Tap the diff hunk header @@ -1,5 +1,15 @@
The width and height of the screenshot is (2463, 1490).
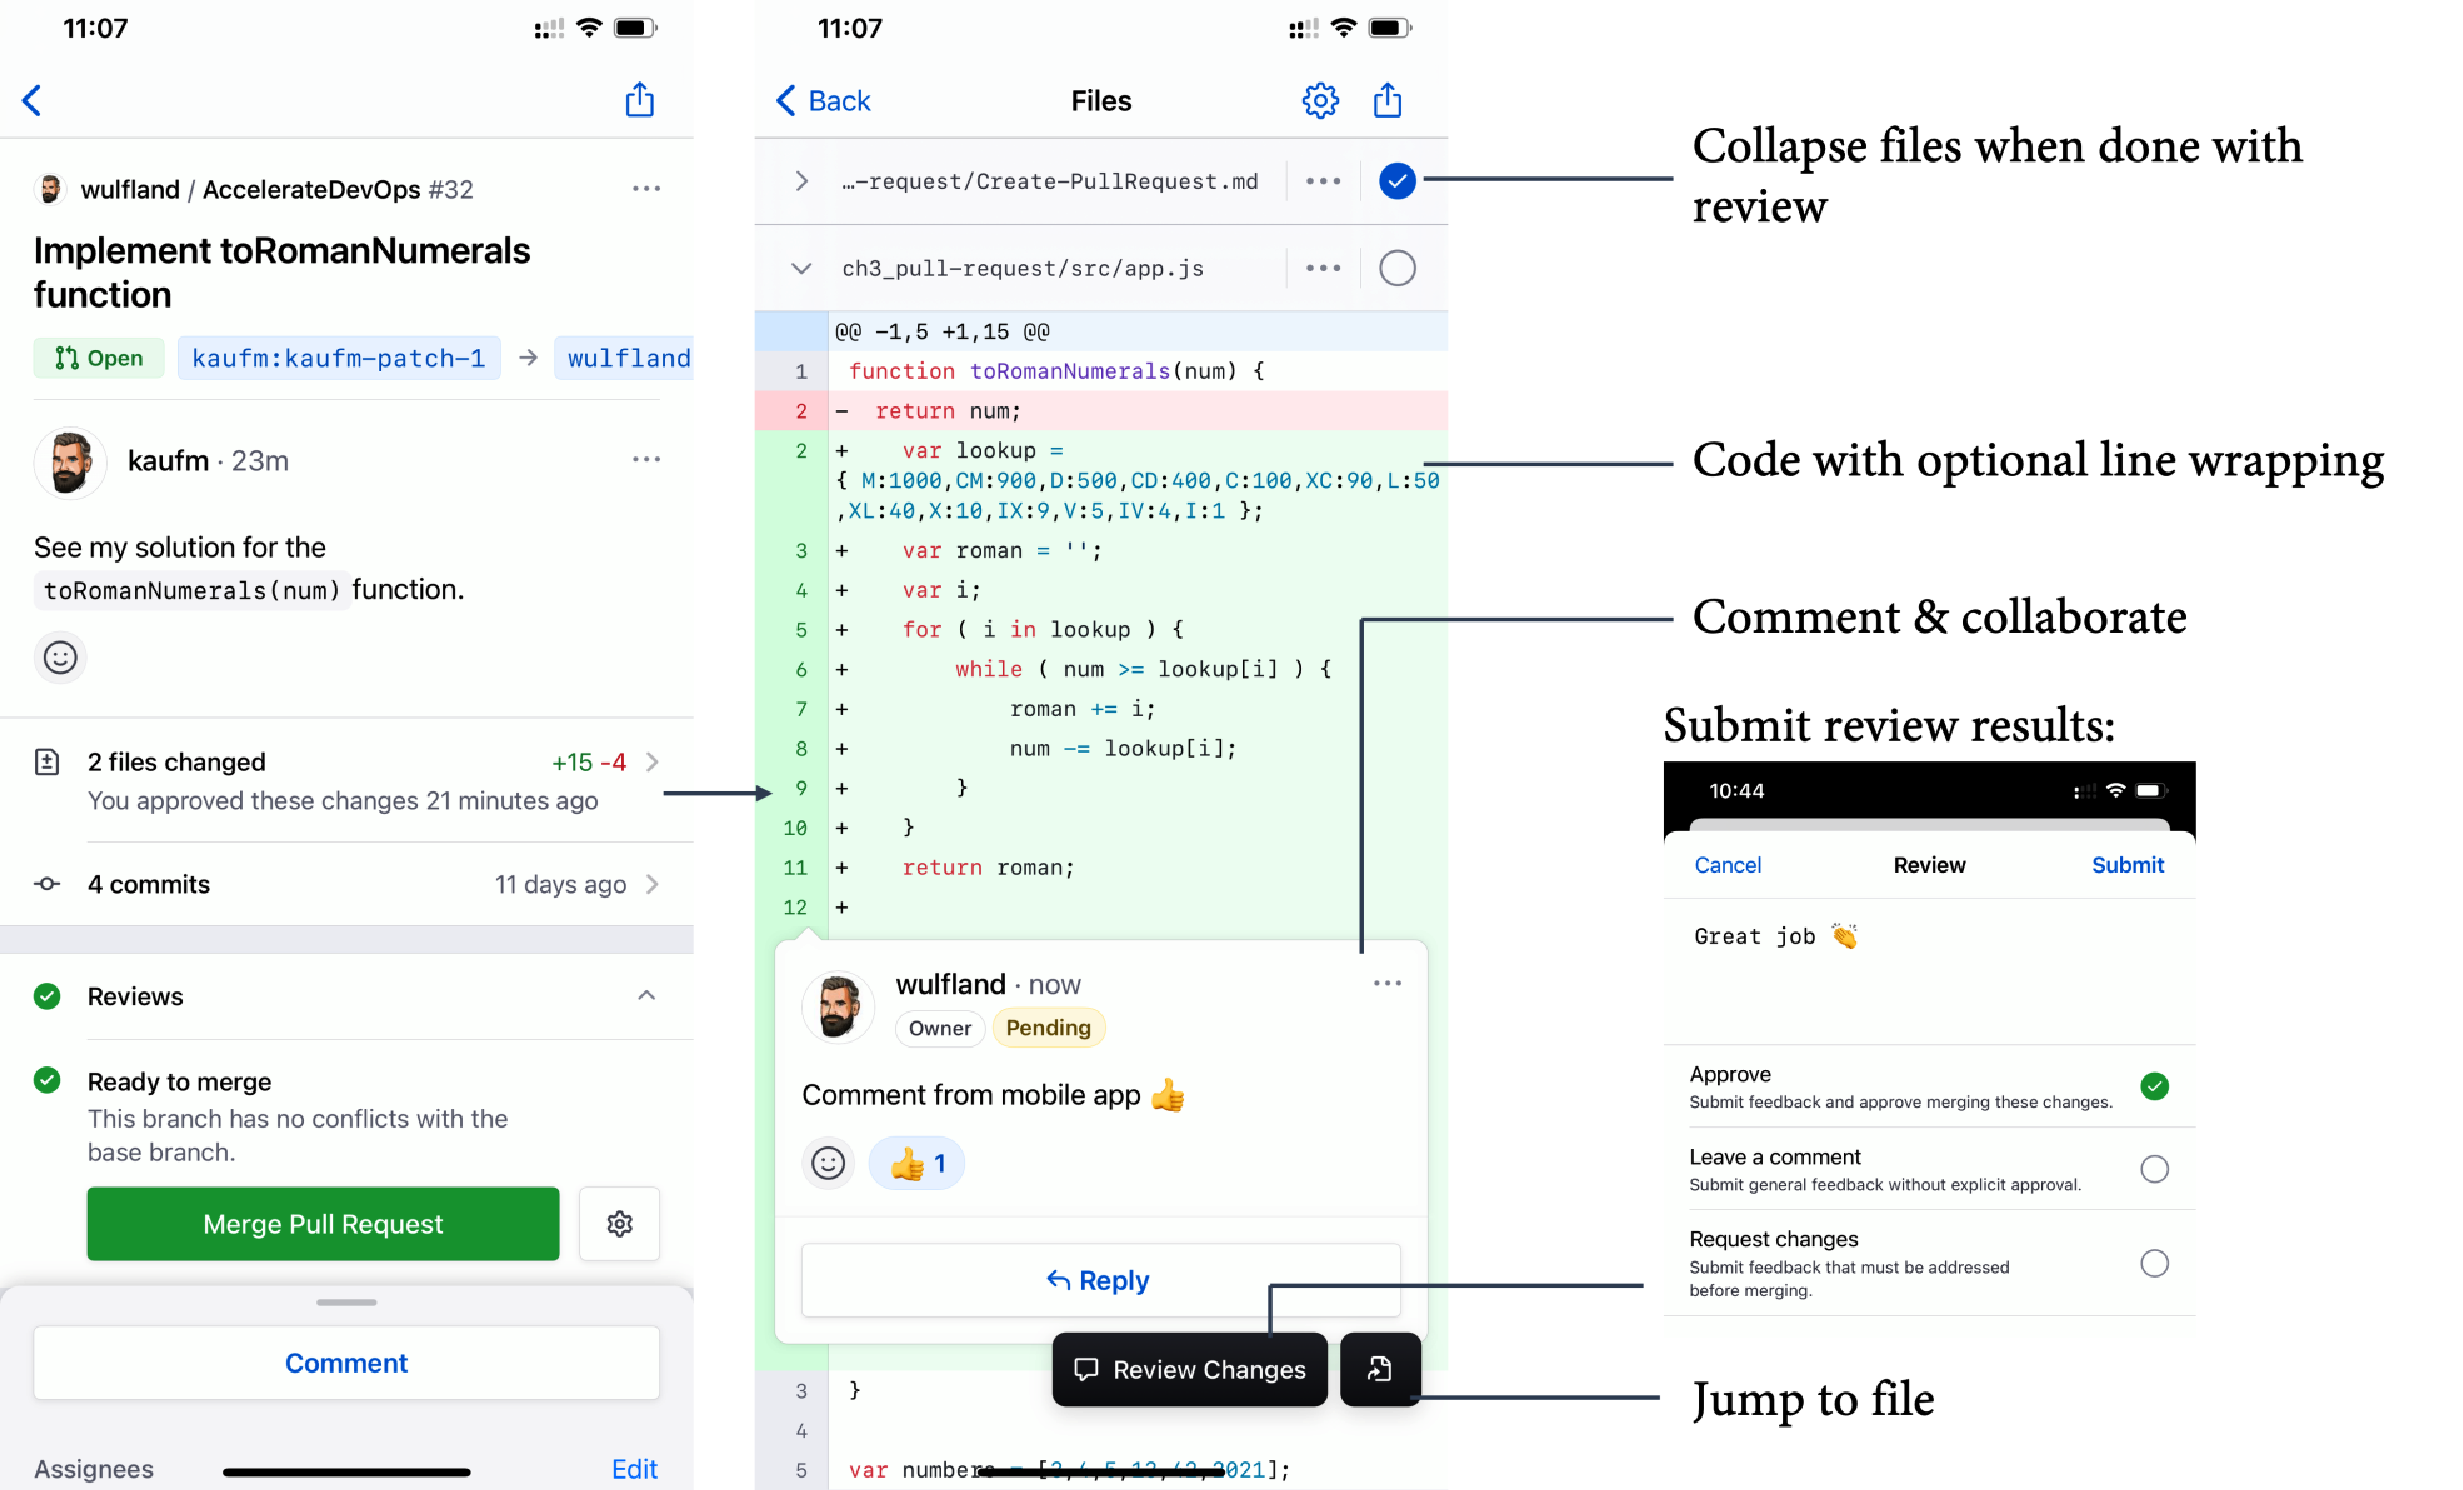coord(1101,331)
